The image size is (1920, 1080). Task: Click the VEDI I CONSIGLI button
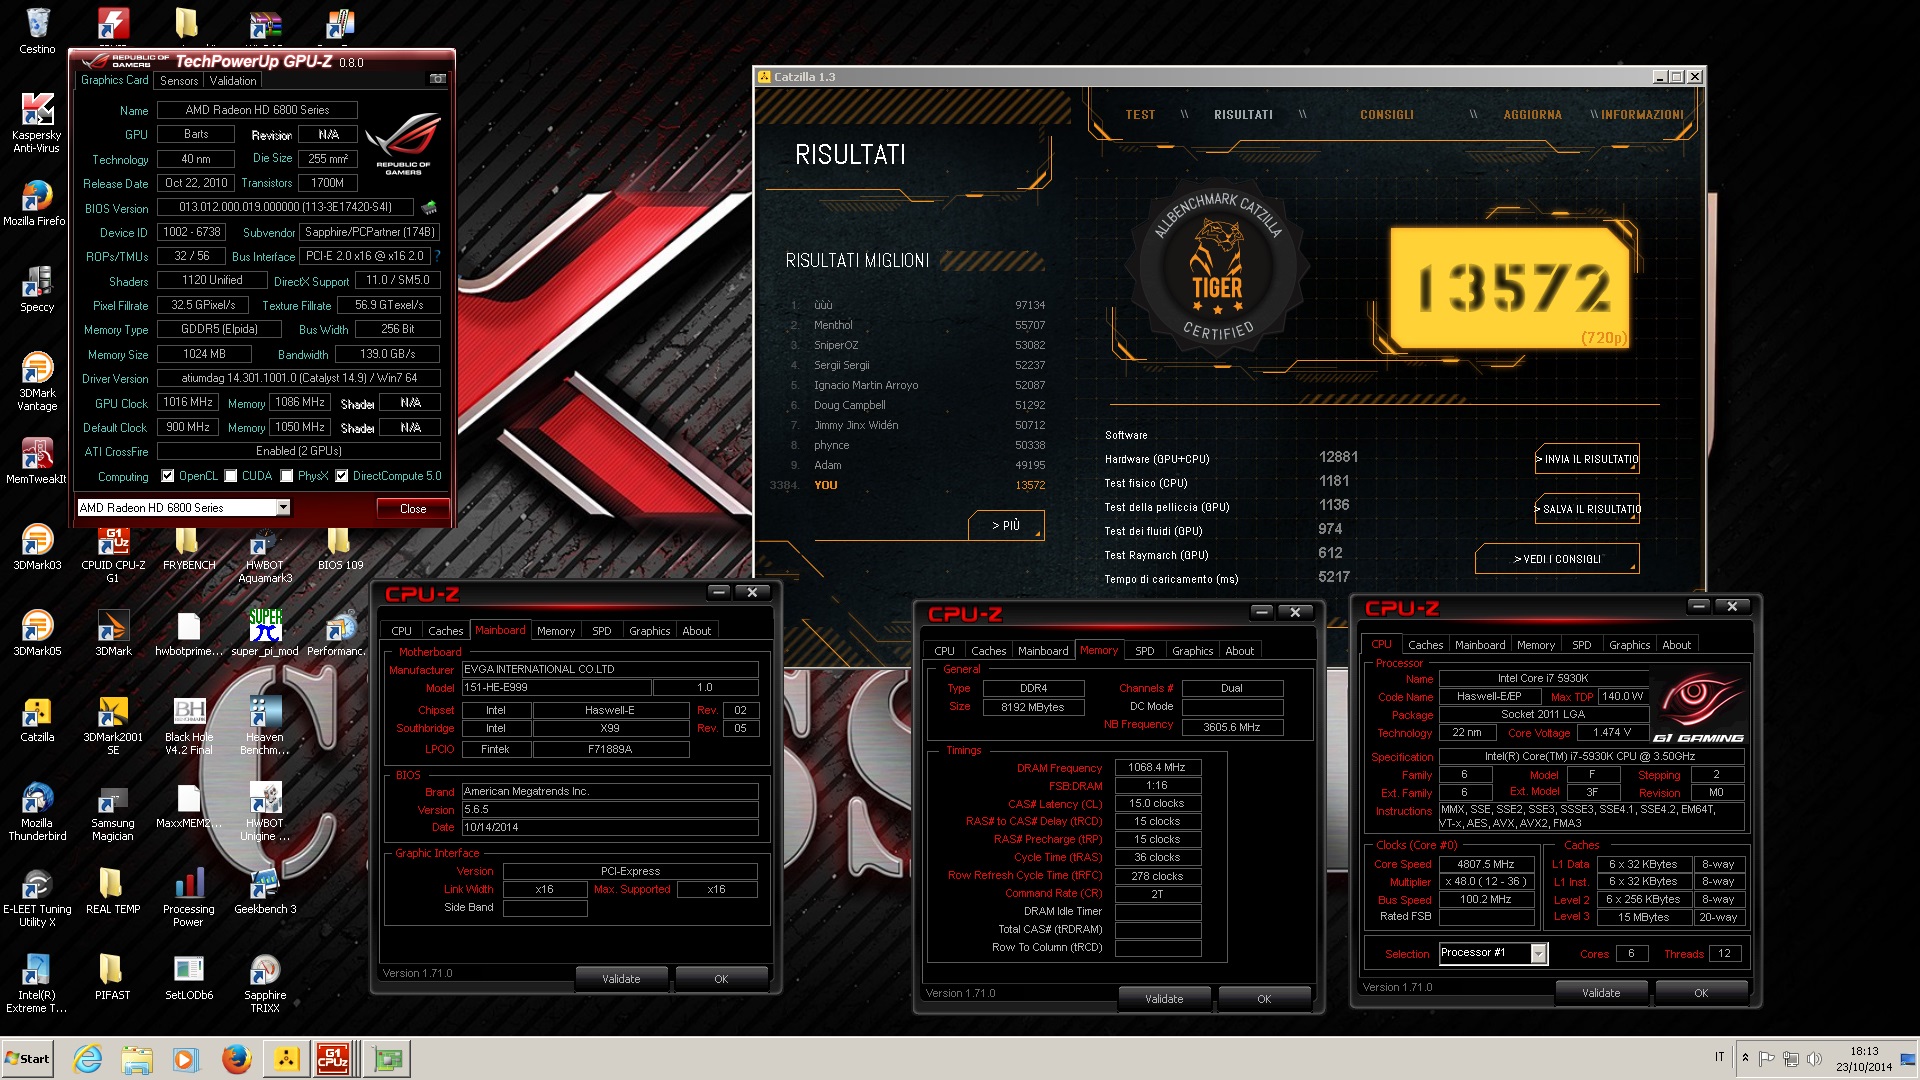click(x=1557, y=559)
